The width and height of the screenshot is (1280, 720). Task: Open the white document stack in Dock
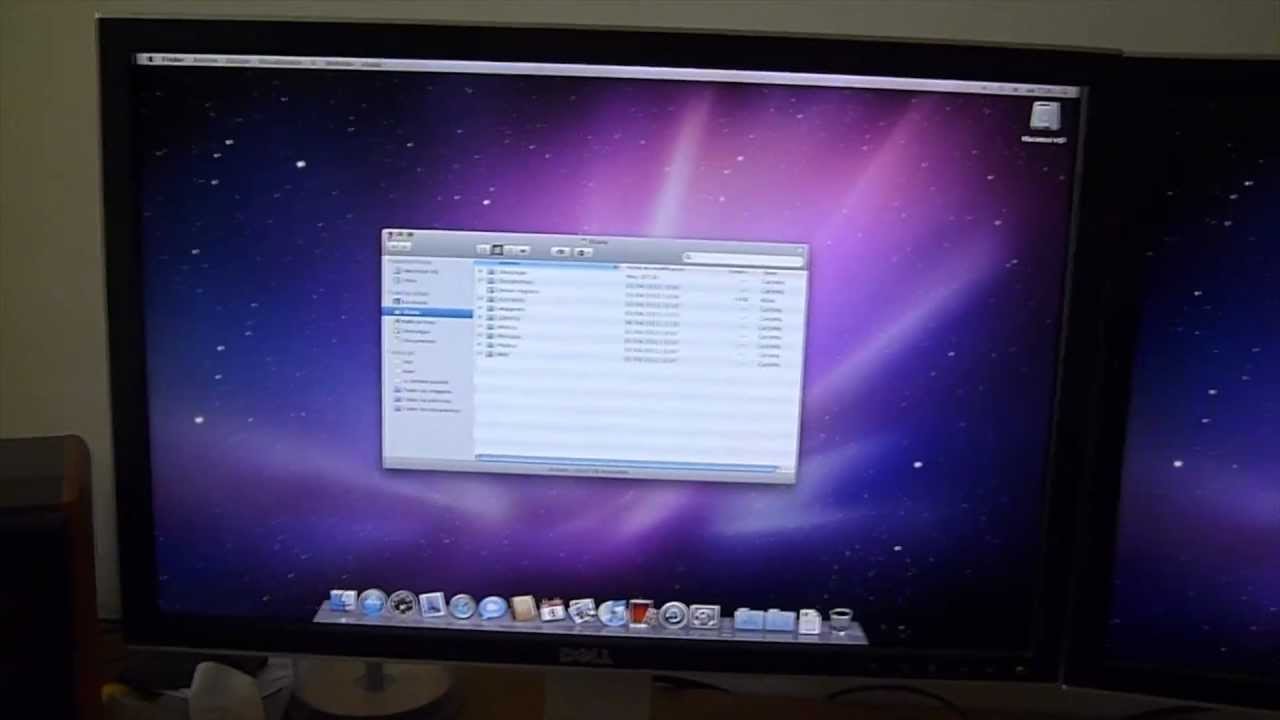click(x=809, y=621)
